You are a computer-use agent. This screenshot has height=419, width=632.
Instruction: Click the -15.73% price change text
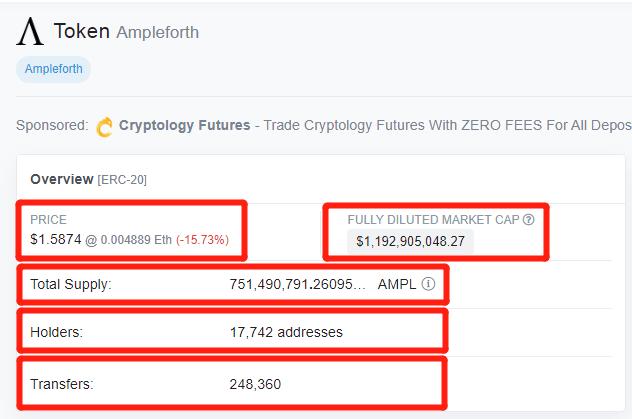coord(202,240)
